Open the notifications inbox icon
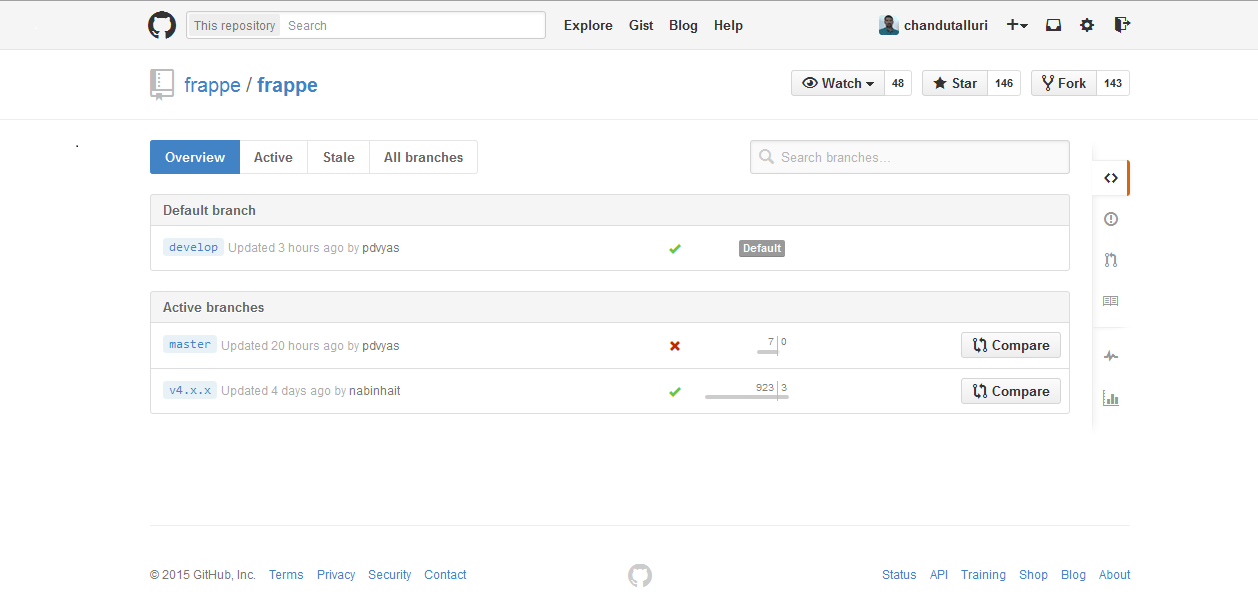This screenshot has height=610, width=1258. click(1053, 25)
